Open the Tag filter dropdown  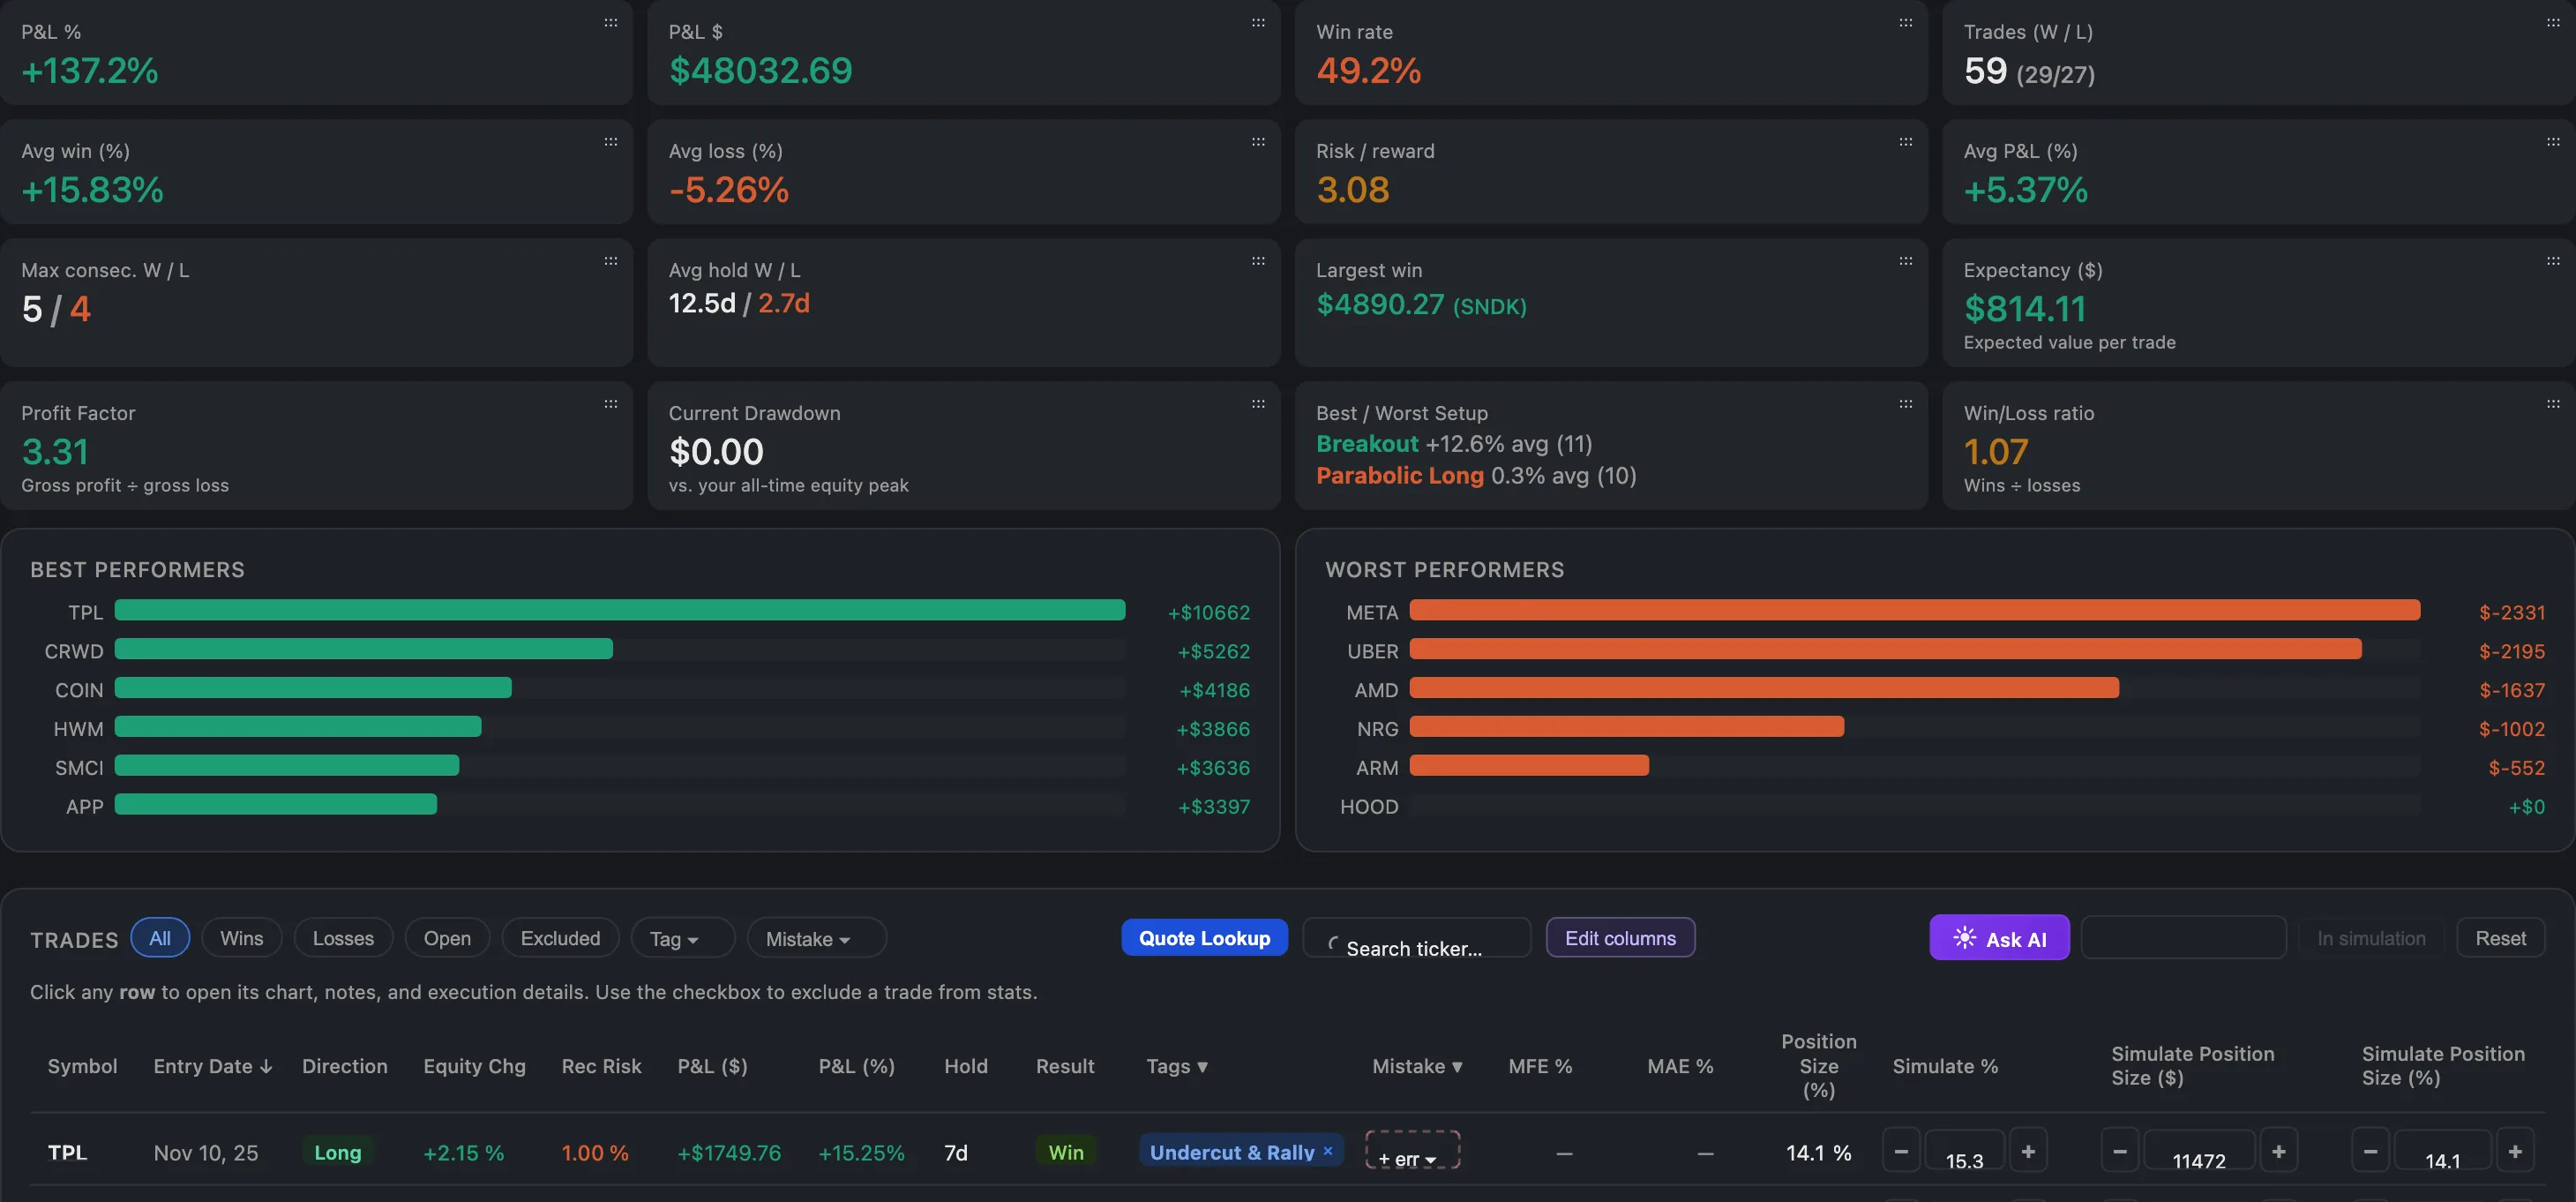click(683, 938)
